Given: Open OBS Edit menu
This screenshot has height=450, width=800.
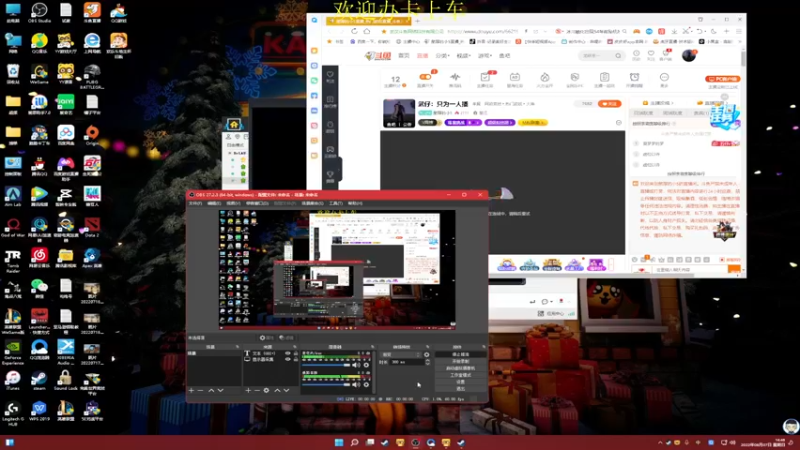Looking at the screenshot, I should [214, 203].
